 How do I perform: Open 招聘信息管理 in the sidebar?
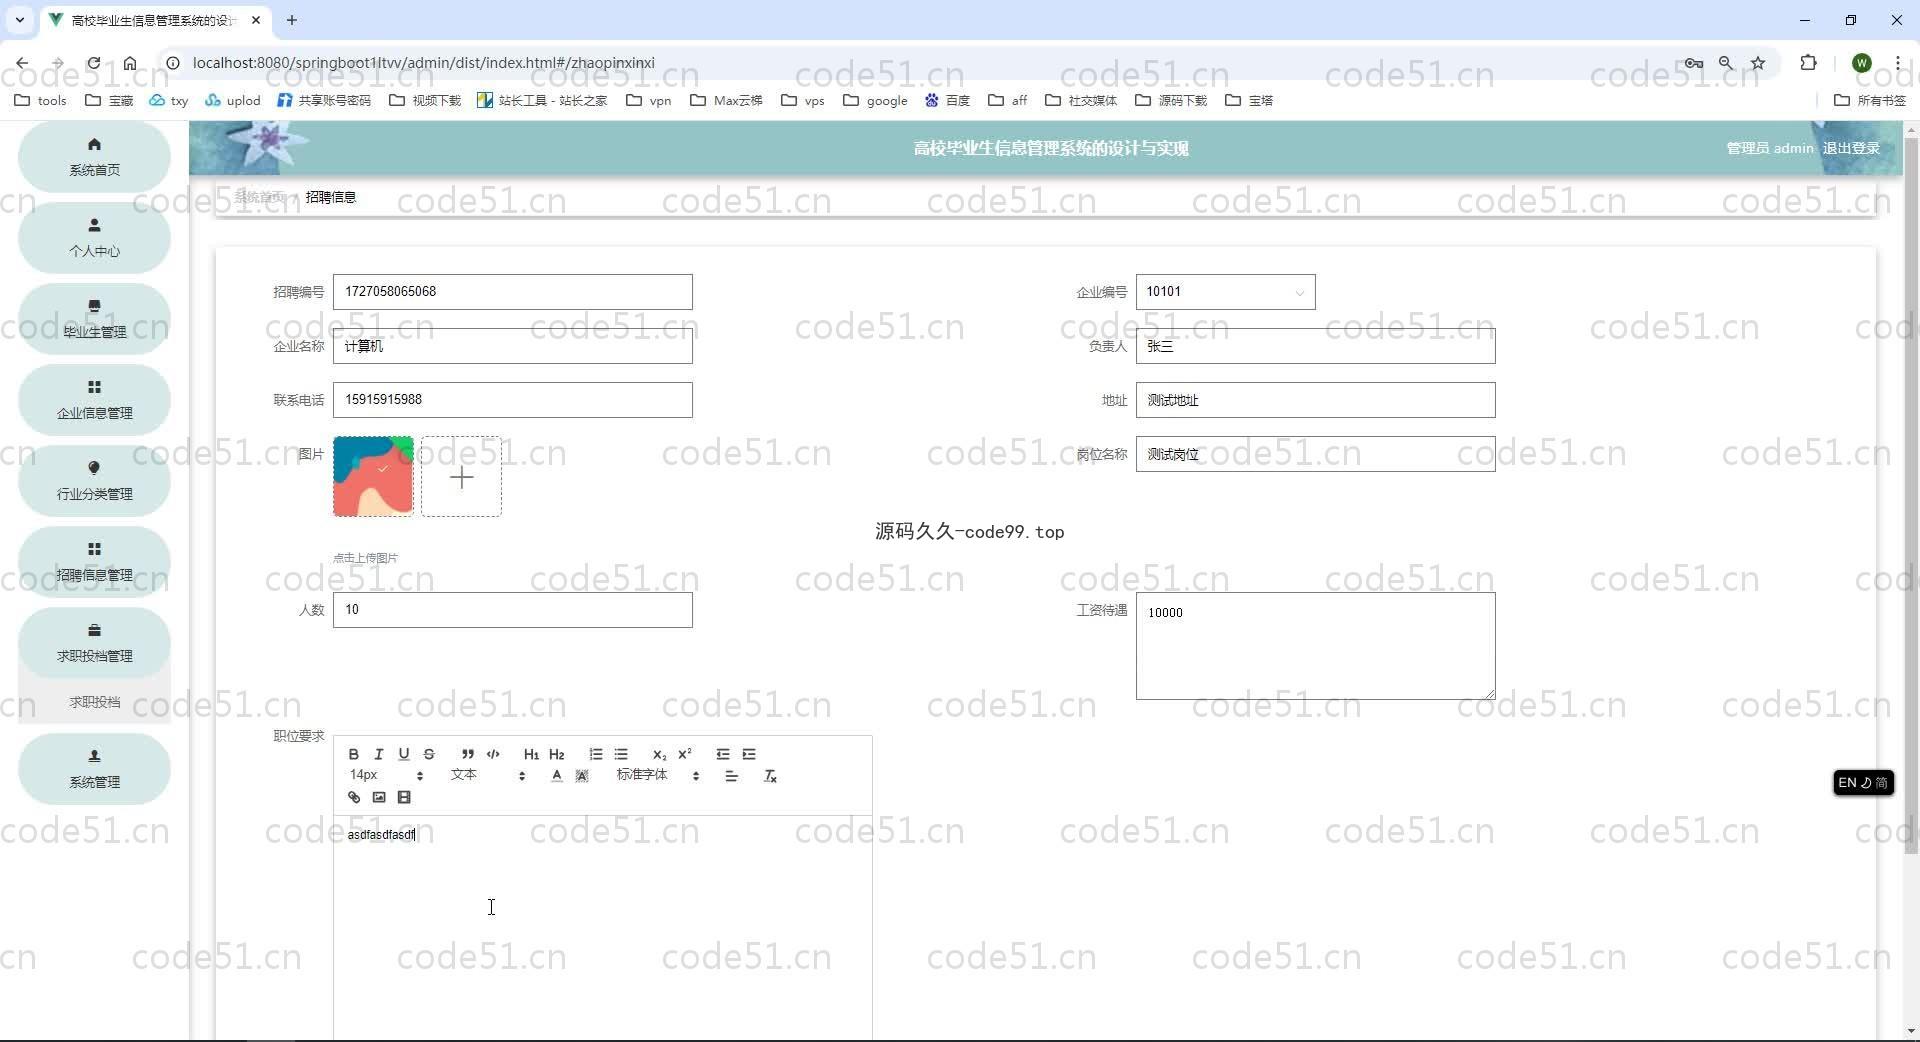[94, 562]
